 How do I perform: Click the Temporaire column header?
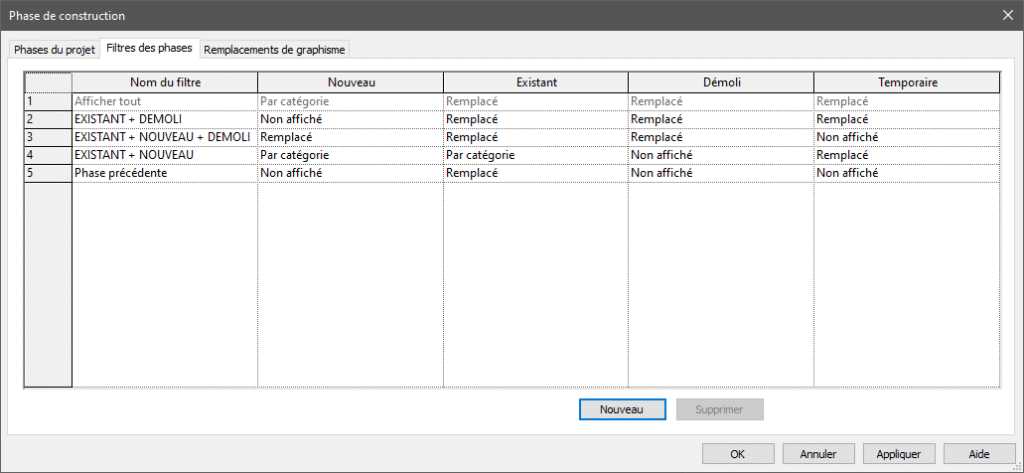[x=906, y=82]
